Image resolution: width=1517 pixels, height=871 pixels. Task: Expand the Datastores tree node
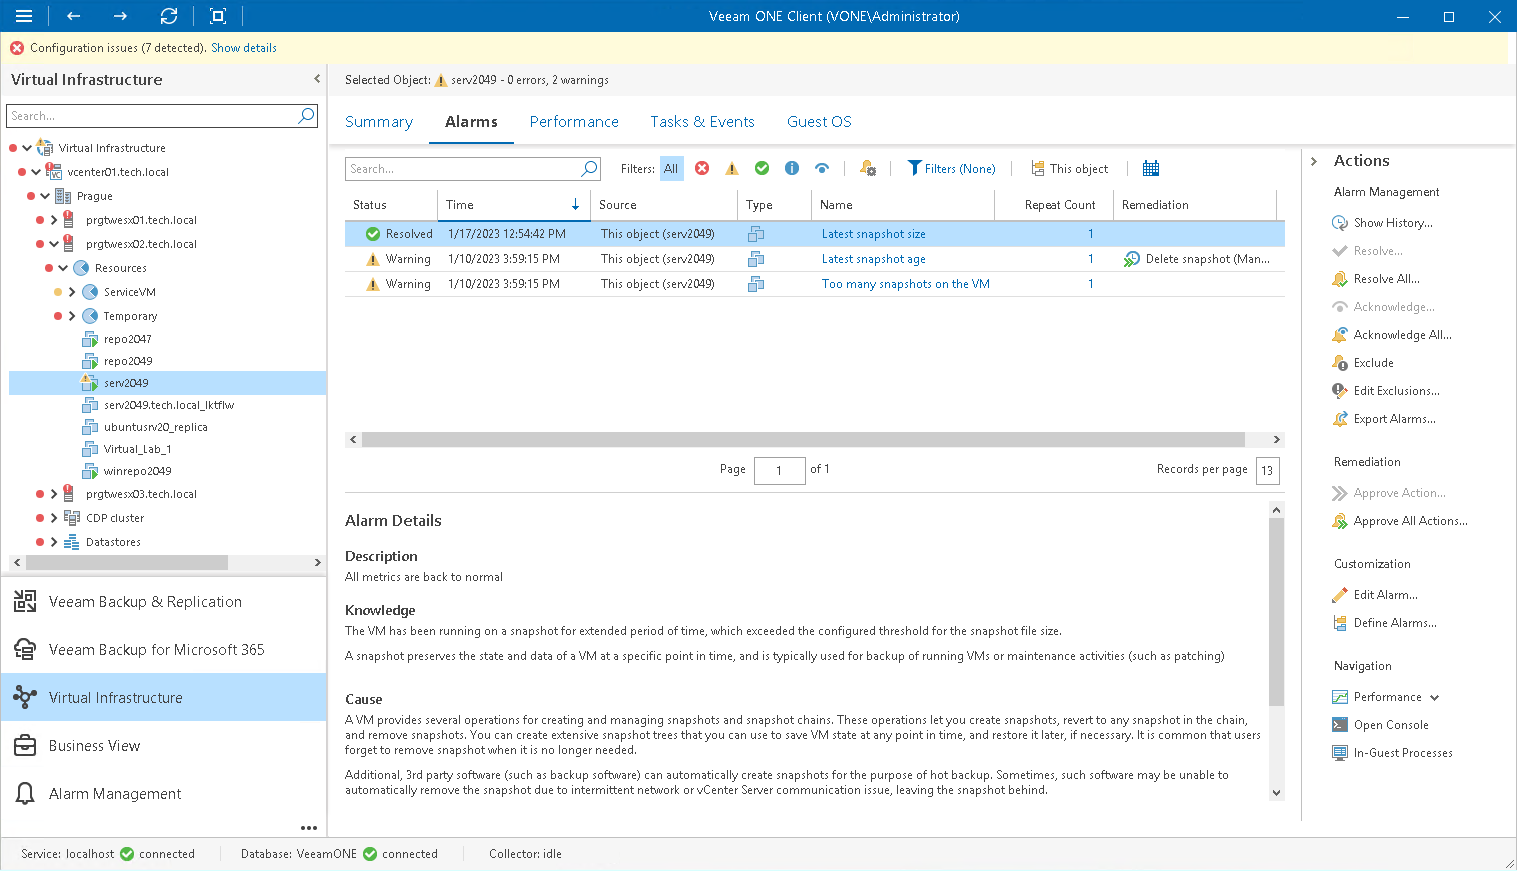54,542
